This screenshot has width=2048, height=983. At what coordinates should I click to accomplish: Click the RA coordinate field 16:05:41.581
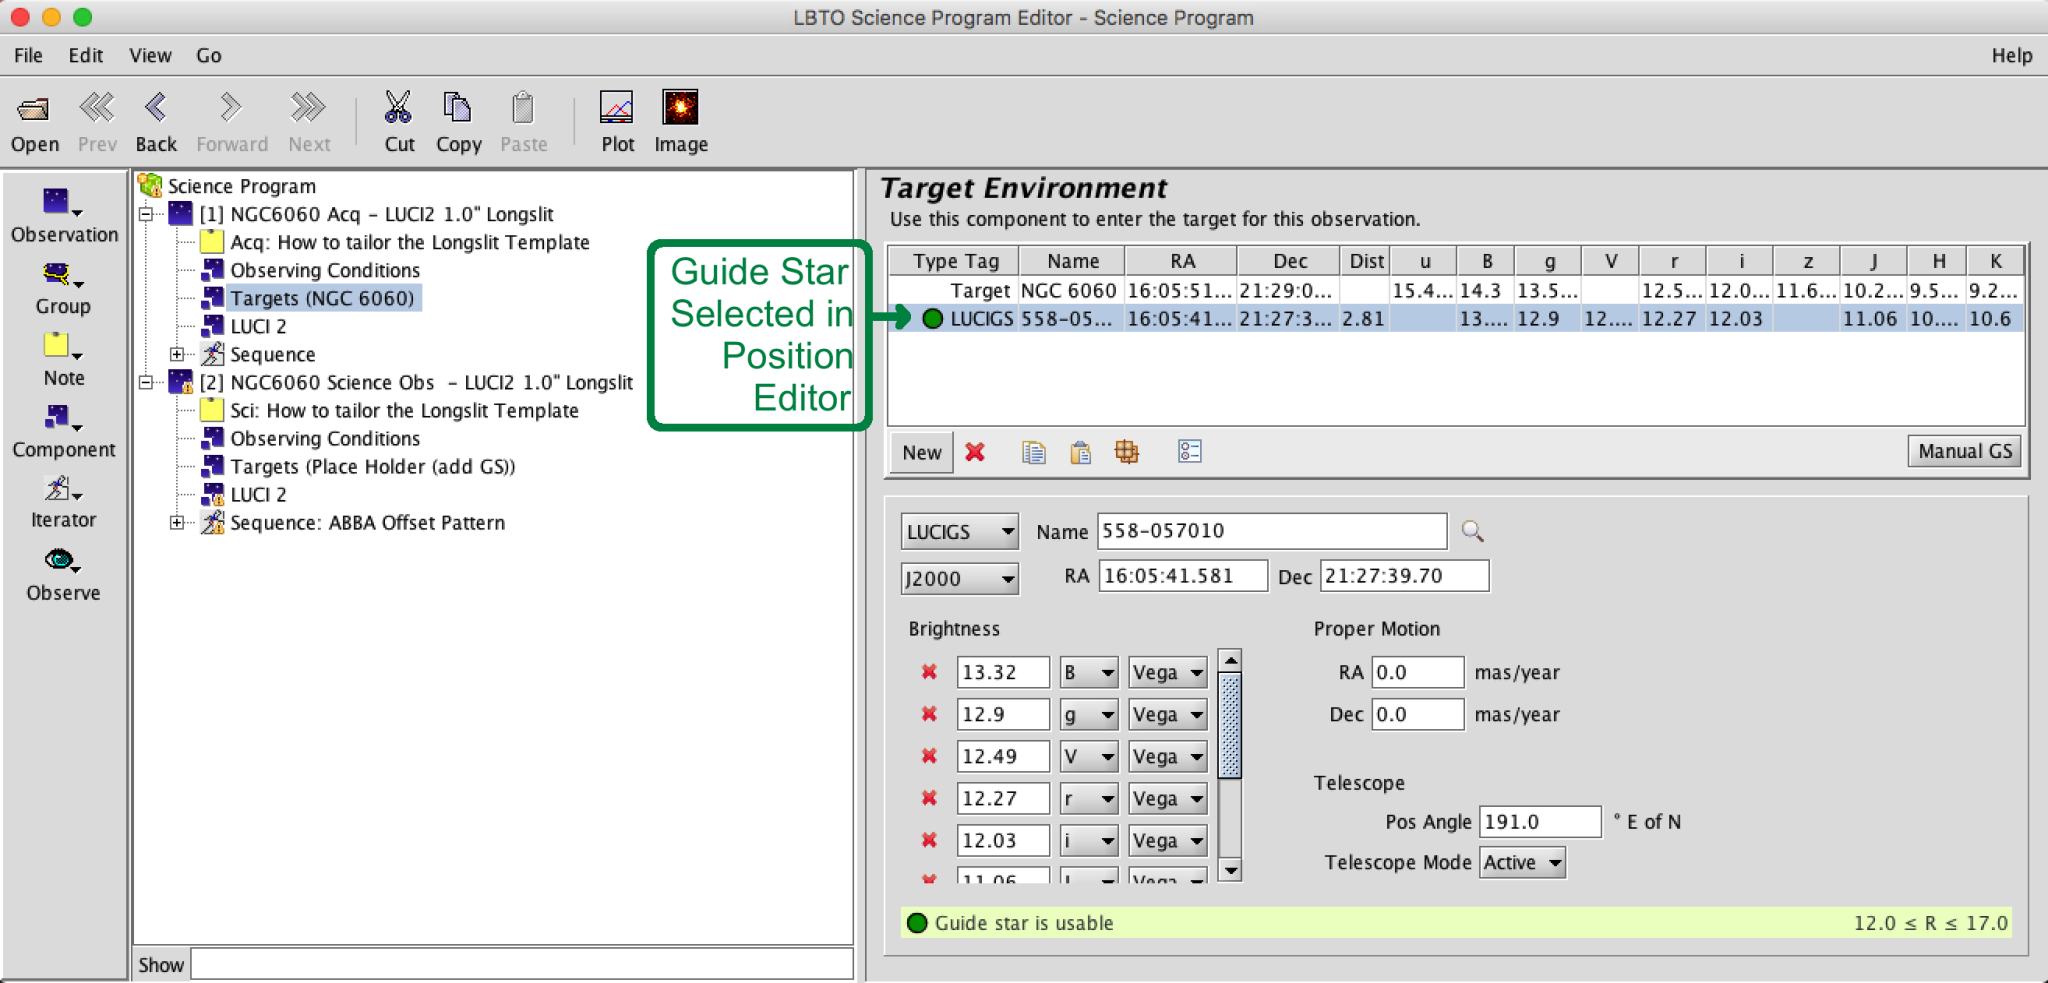point(1183,576)
